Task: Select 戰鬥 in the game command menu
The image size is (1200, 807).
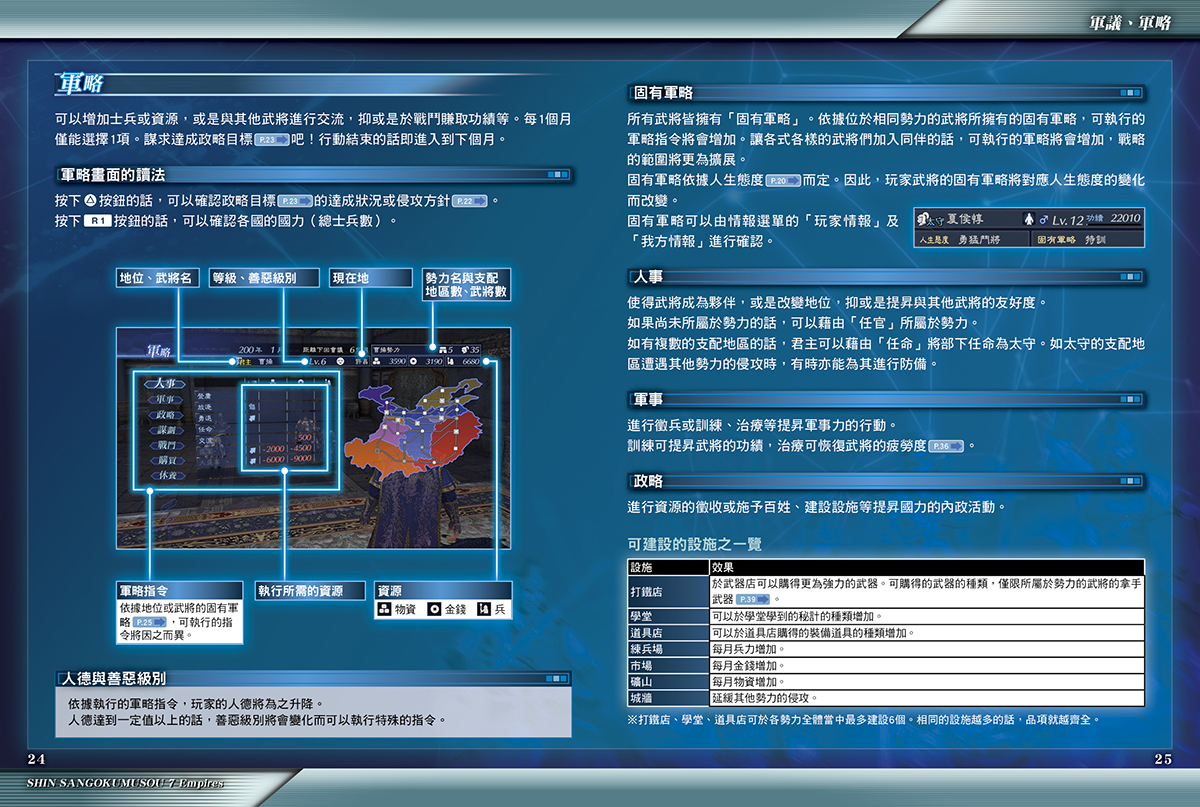Action: coord(167,445)
